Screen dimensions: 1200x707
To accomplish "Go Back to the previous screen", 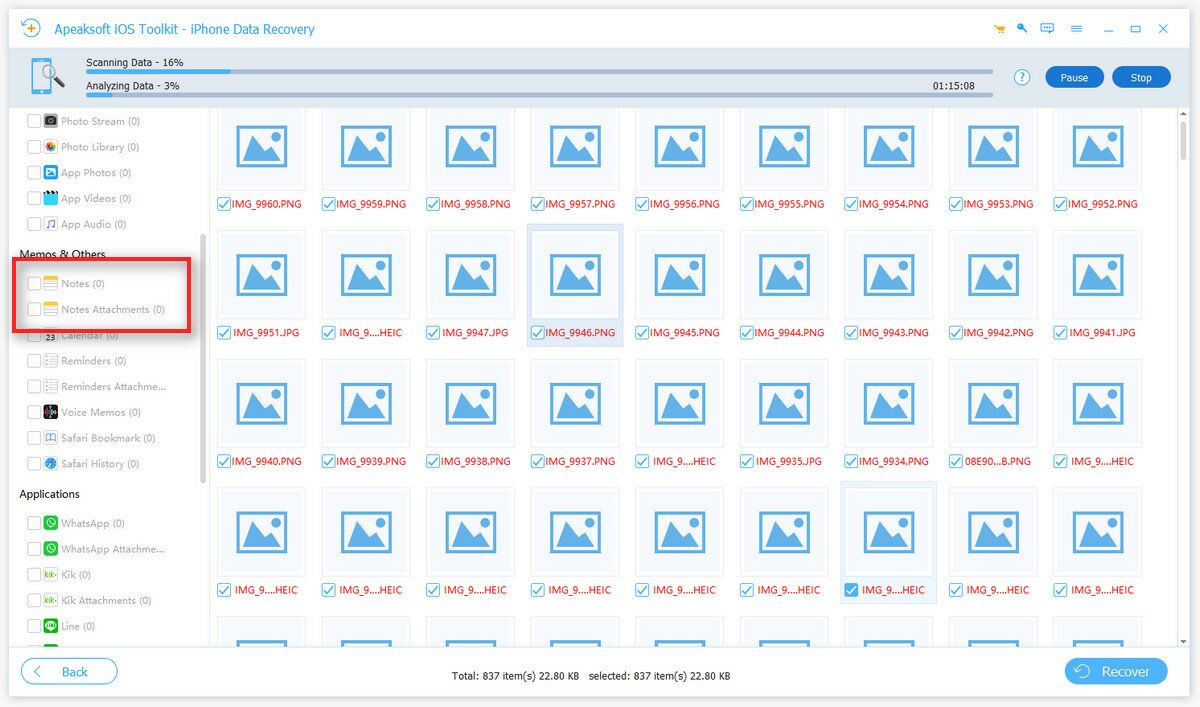I will pos(69,672).
